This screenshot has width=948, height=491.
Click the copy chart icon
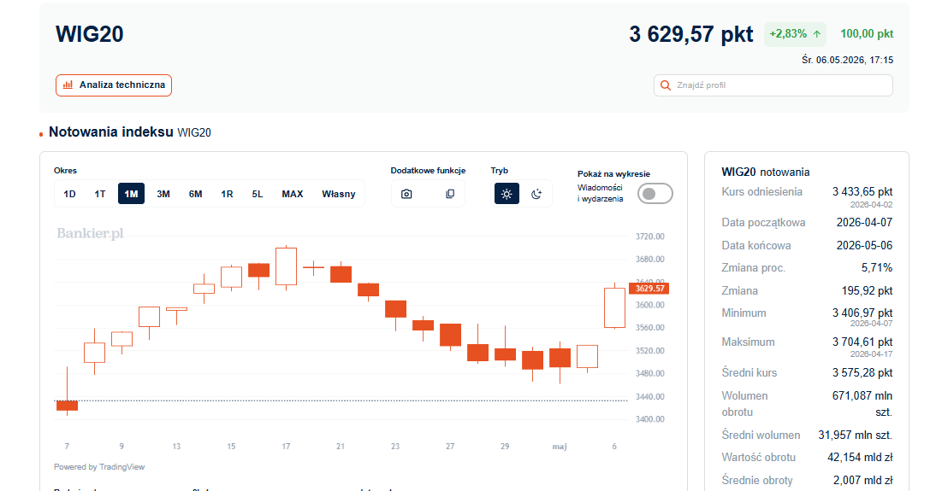(450, 194)
